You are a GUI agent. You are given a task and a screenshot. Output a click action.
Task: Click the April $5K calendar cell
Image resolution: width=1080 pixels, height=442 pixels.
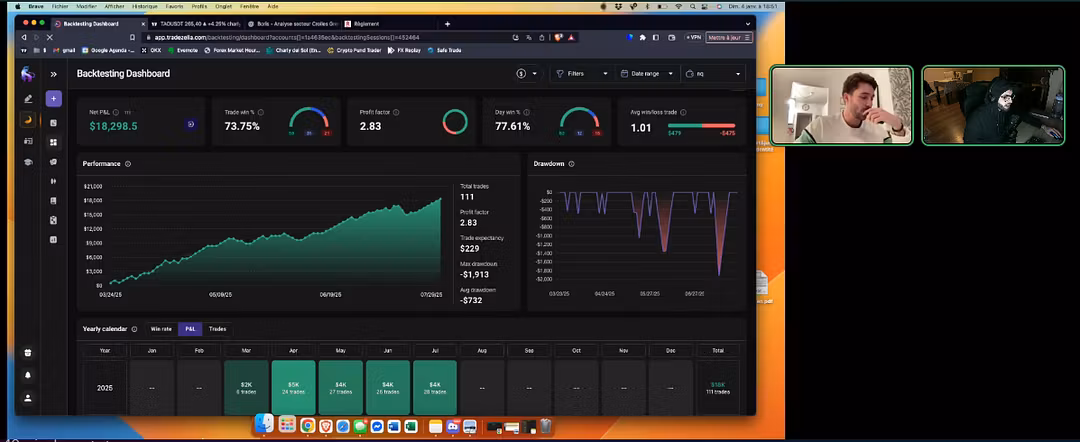pyautogui.click(x=293, y=387)
